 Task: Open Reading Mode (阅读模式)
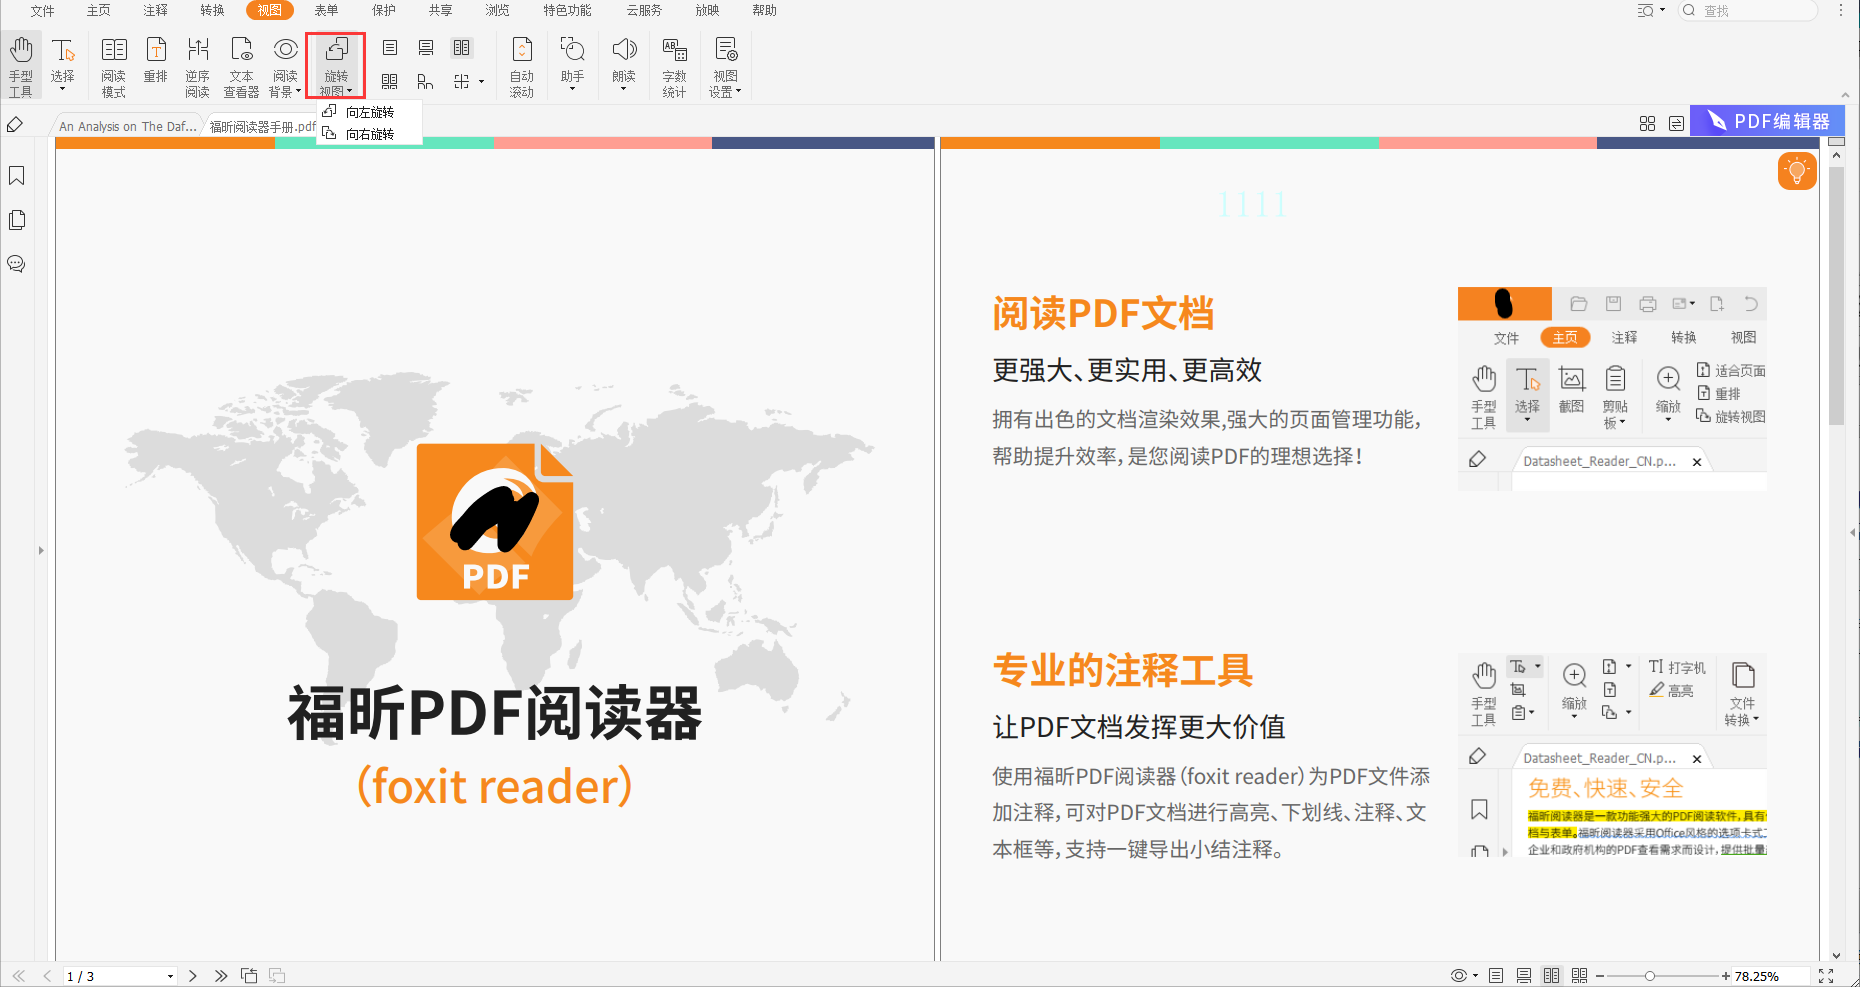tap(114, 67)
